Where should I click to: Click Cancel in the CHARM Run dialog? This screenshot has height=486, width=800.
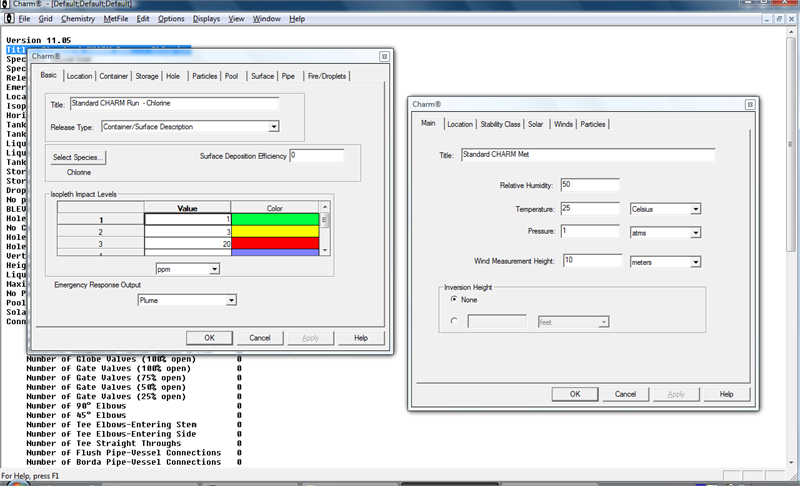(x=259, y=338)
